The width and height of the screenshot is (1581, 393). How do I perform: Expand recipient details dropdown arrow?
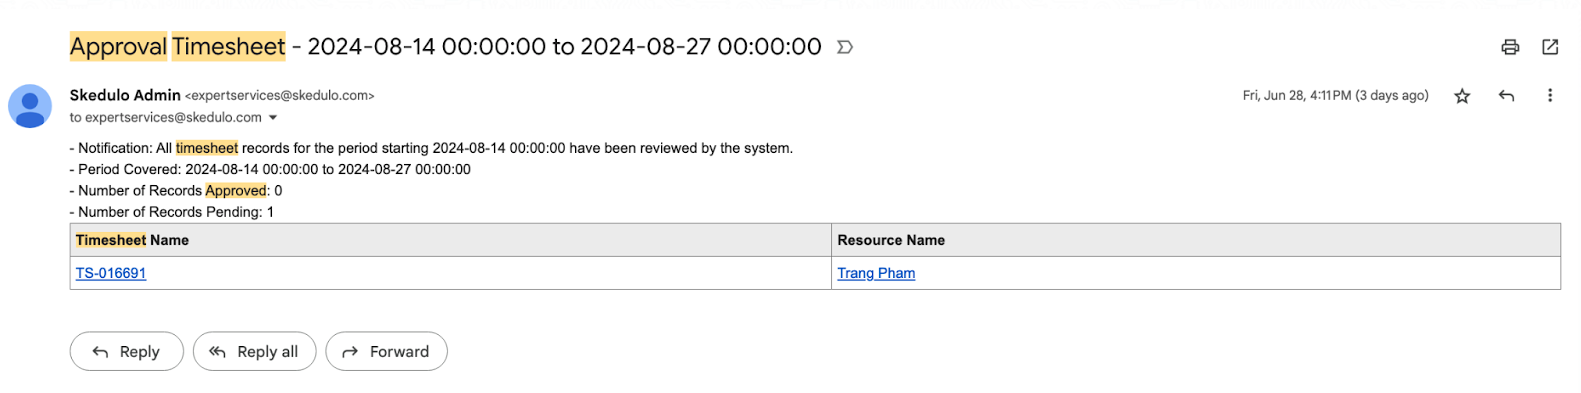pyautogui.click(x=273, y=118)
